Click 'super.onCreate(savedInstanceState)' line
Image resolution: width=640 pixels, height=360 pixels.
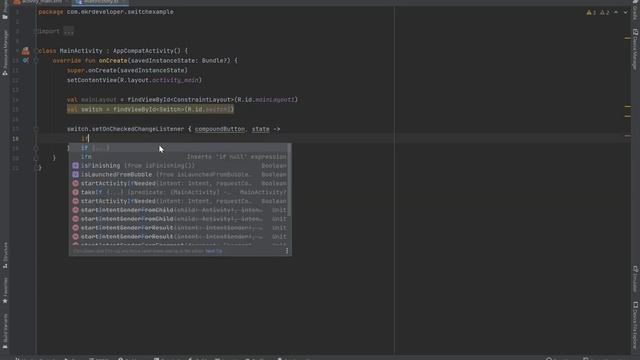pos(127,70)
